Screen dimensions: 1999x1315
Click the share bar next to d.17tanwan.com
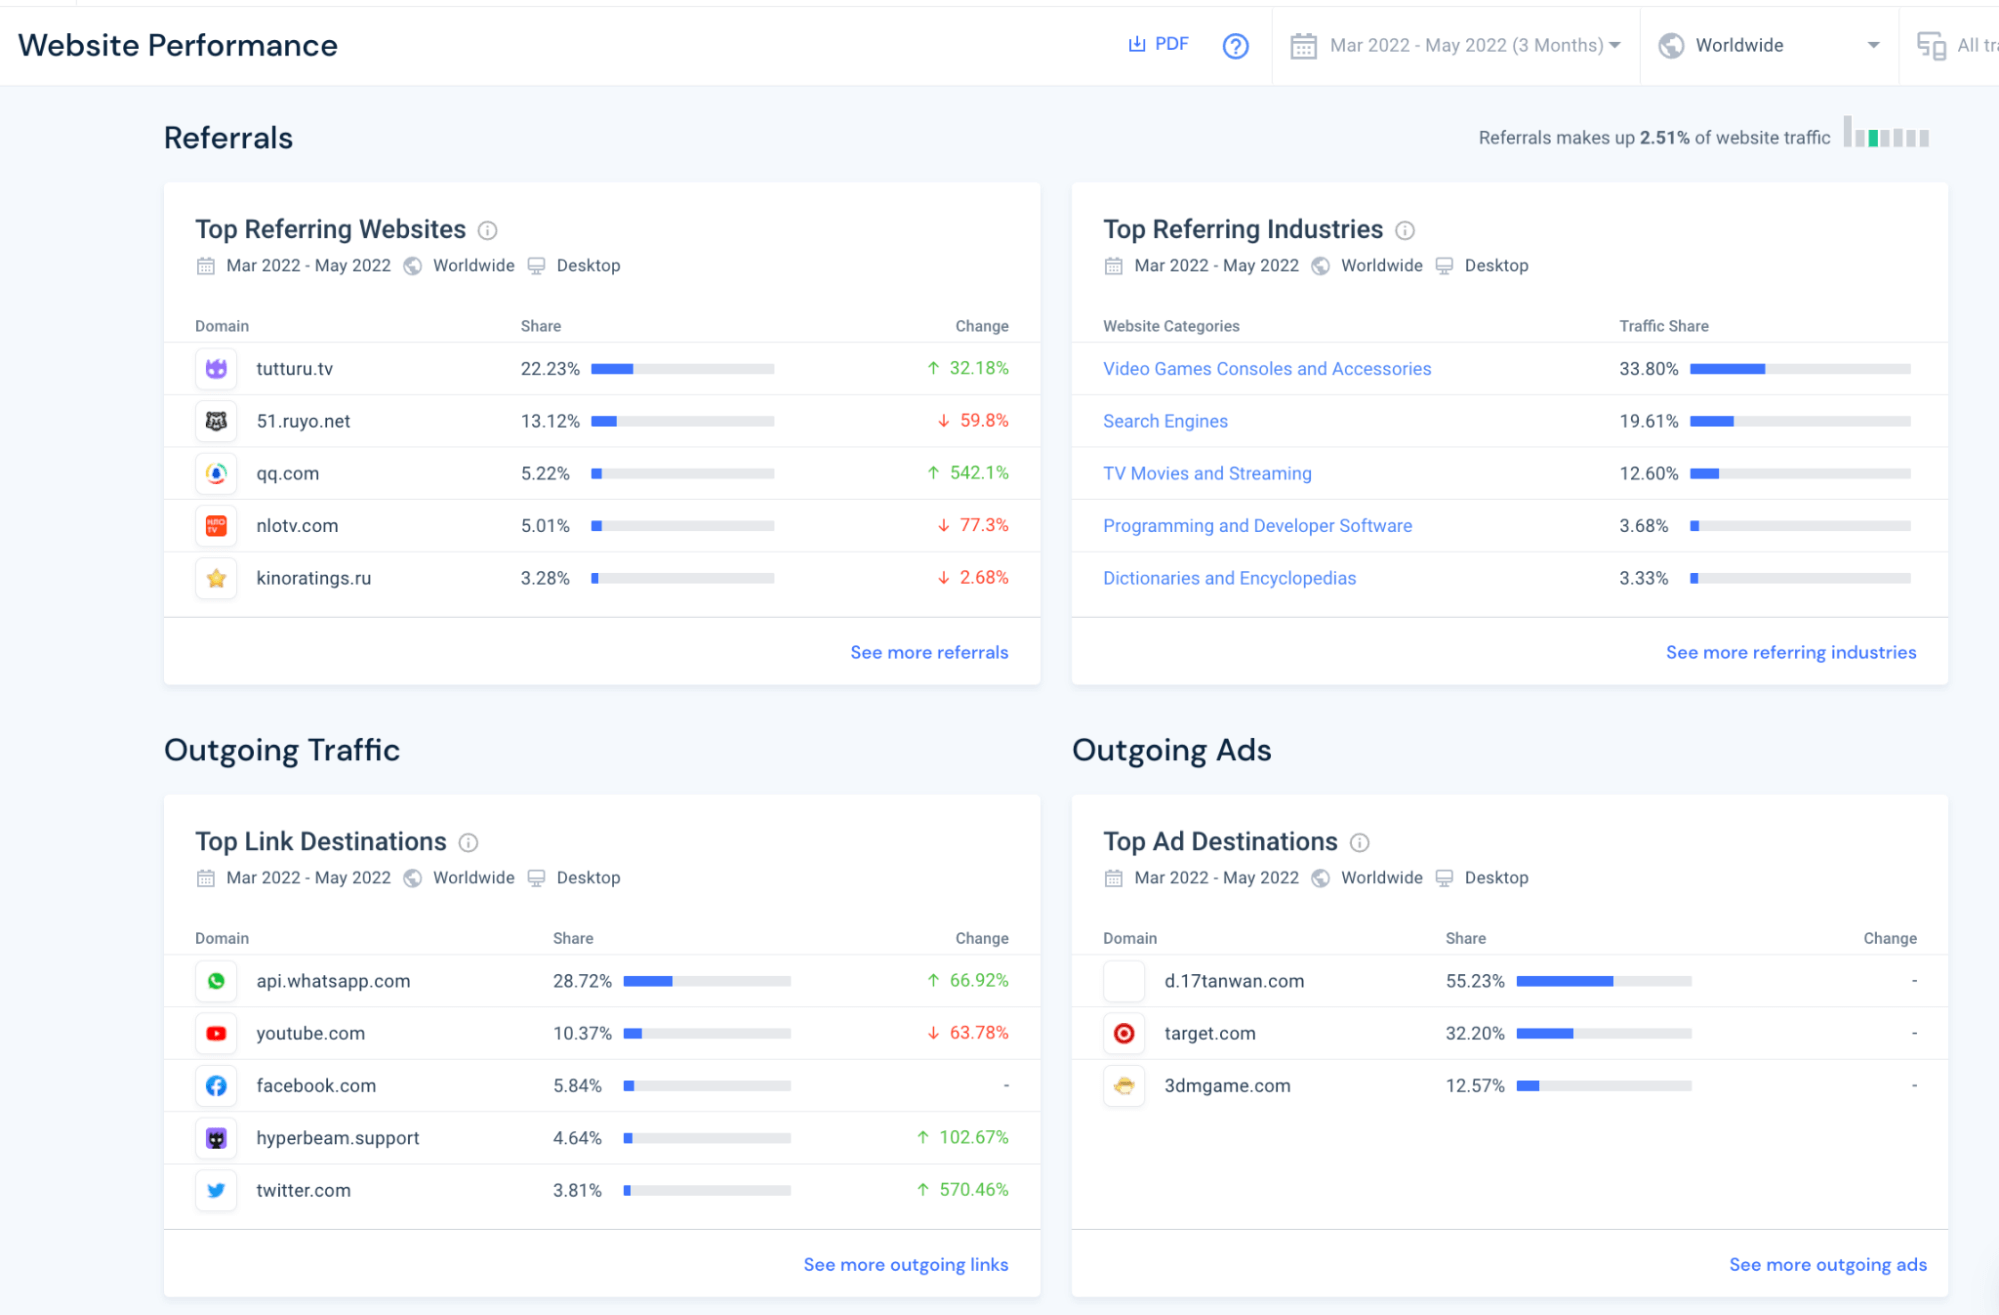[1604, 981]
